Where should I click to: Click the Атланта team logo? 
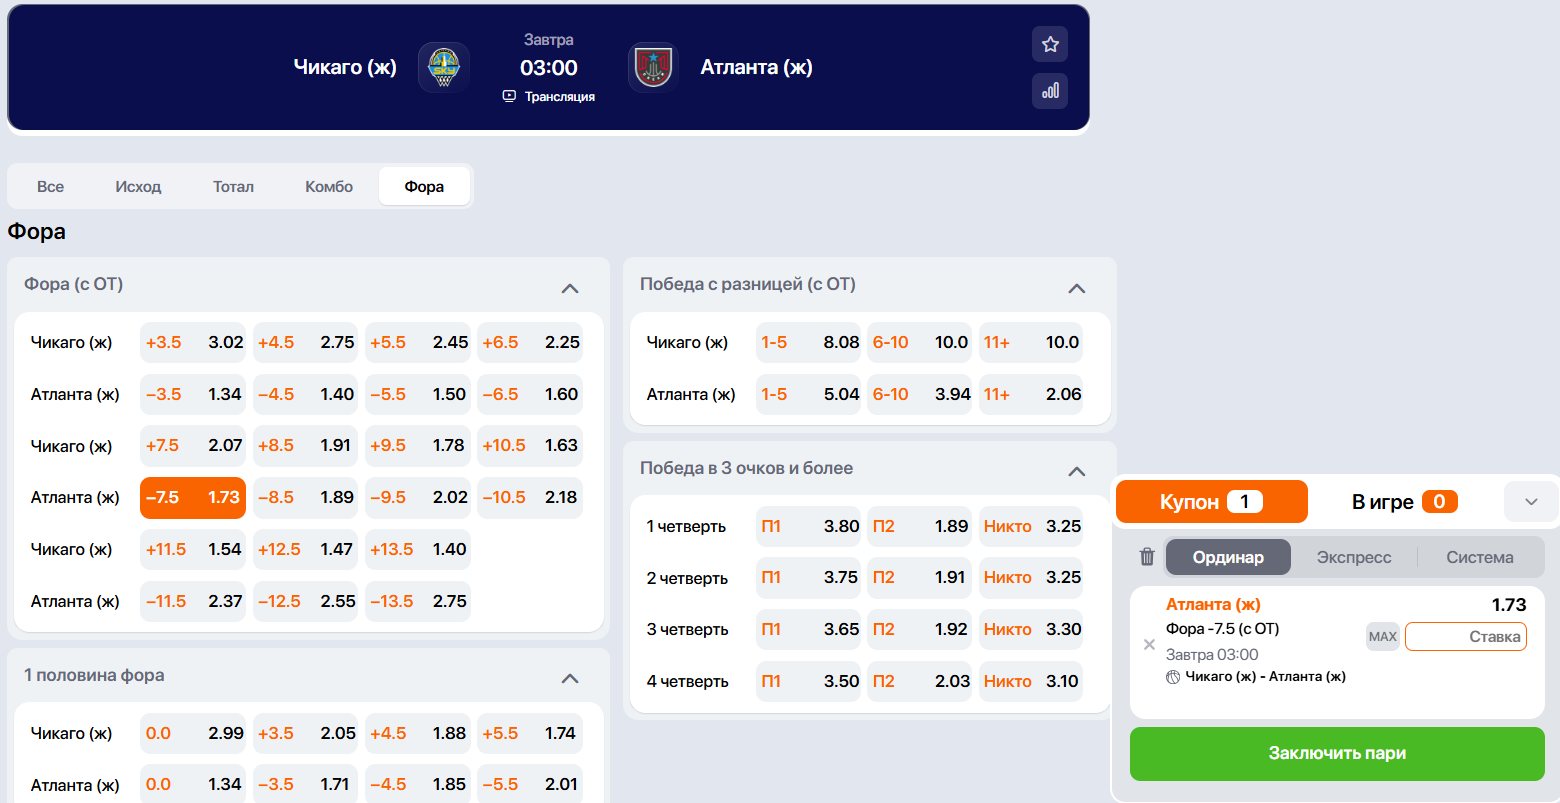pos(653,67)
